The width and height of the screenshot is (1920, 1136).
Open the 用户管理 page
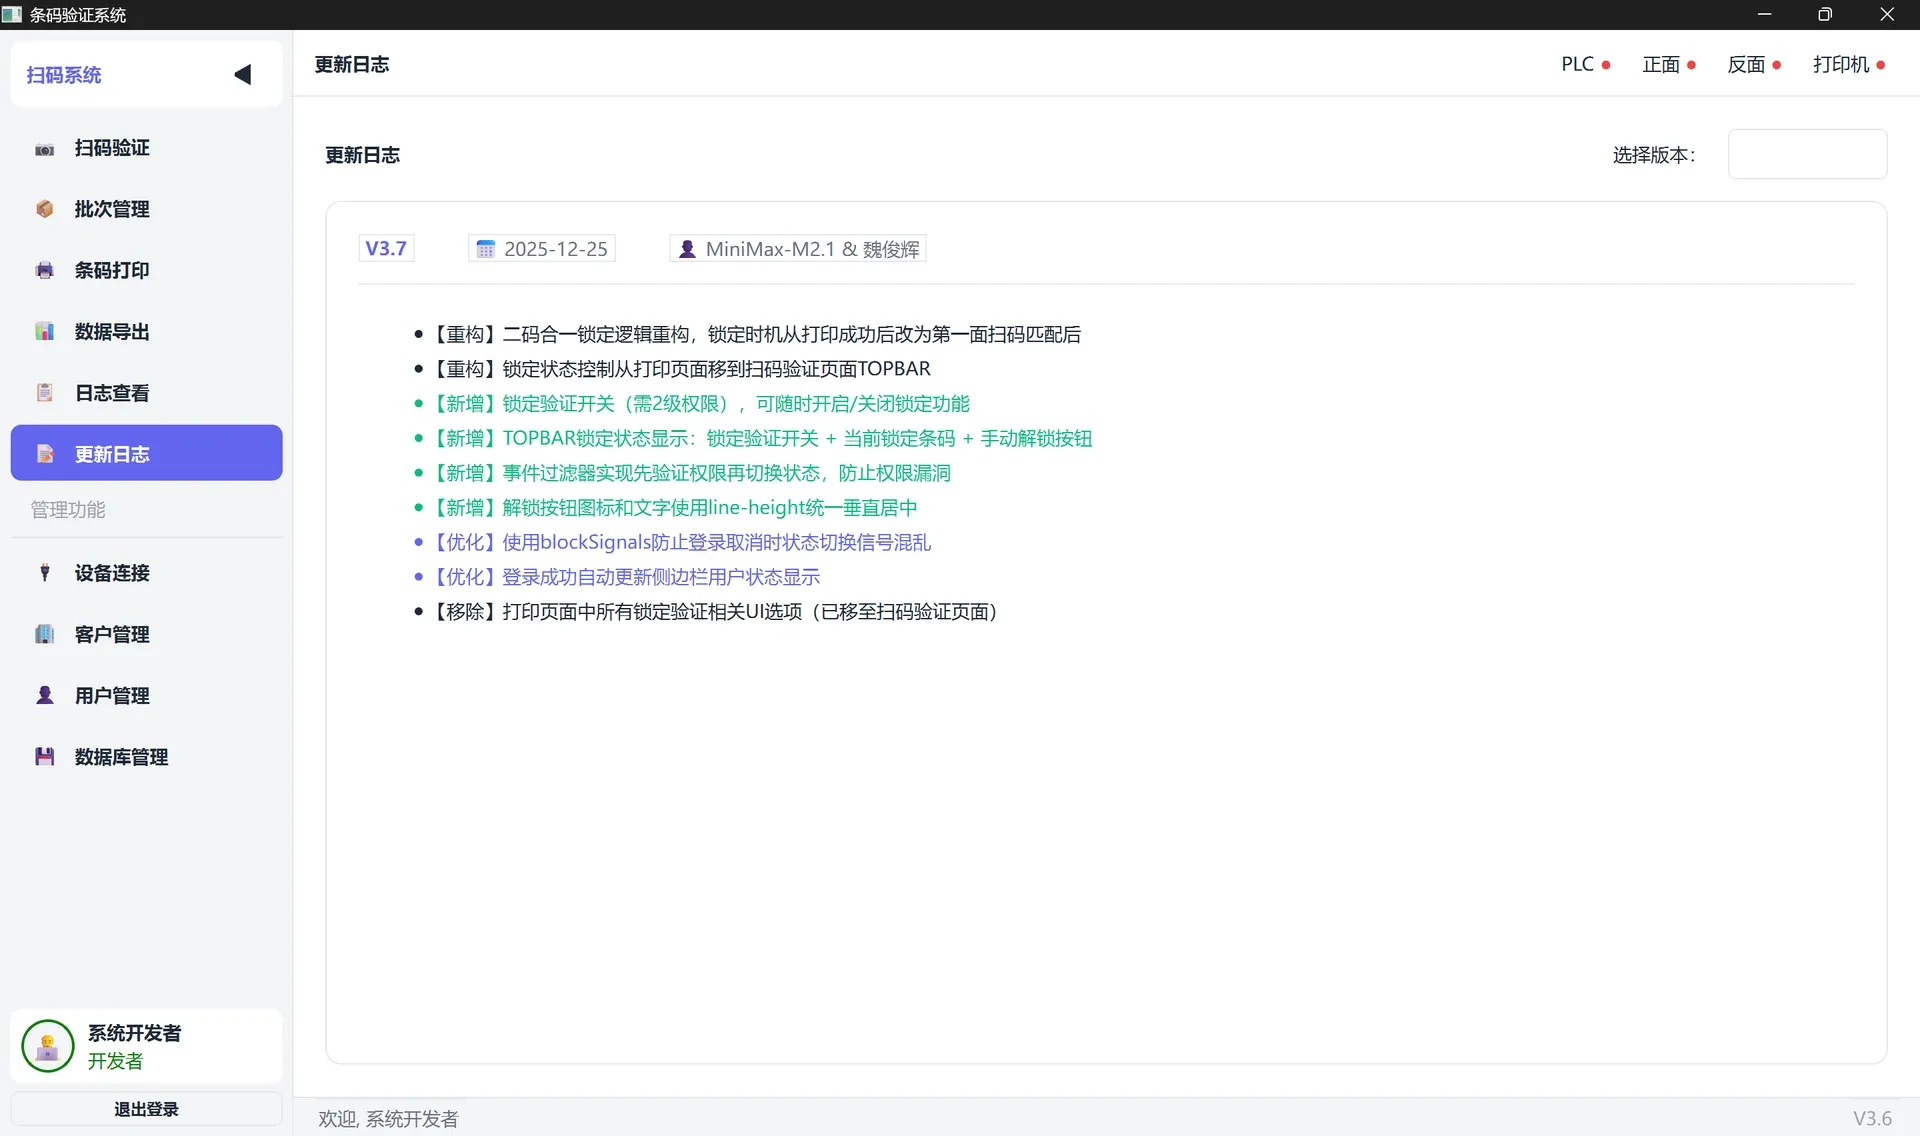click(146, 695)
